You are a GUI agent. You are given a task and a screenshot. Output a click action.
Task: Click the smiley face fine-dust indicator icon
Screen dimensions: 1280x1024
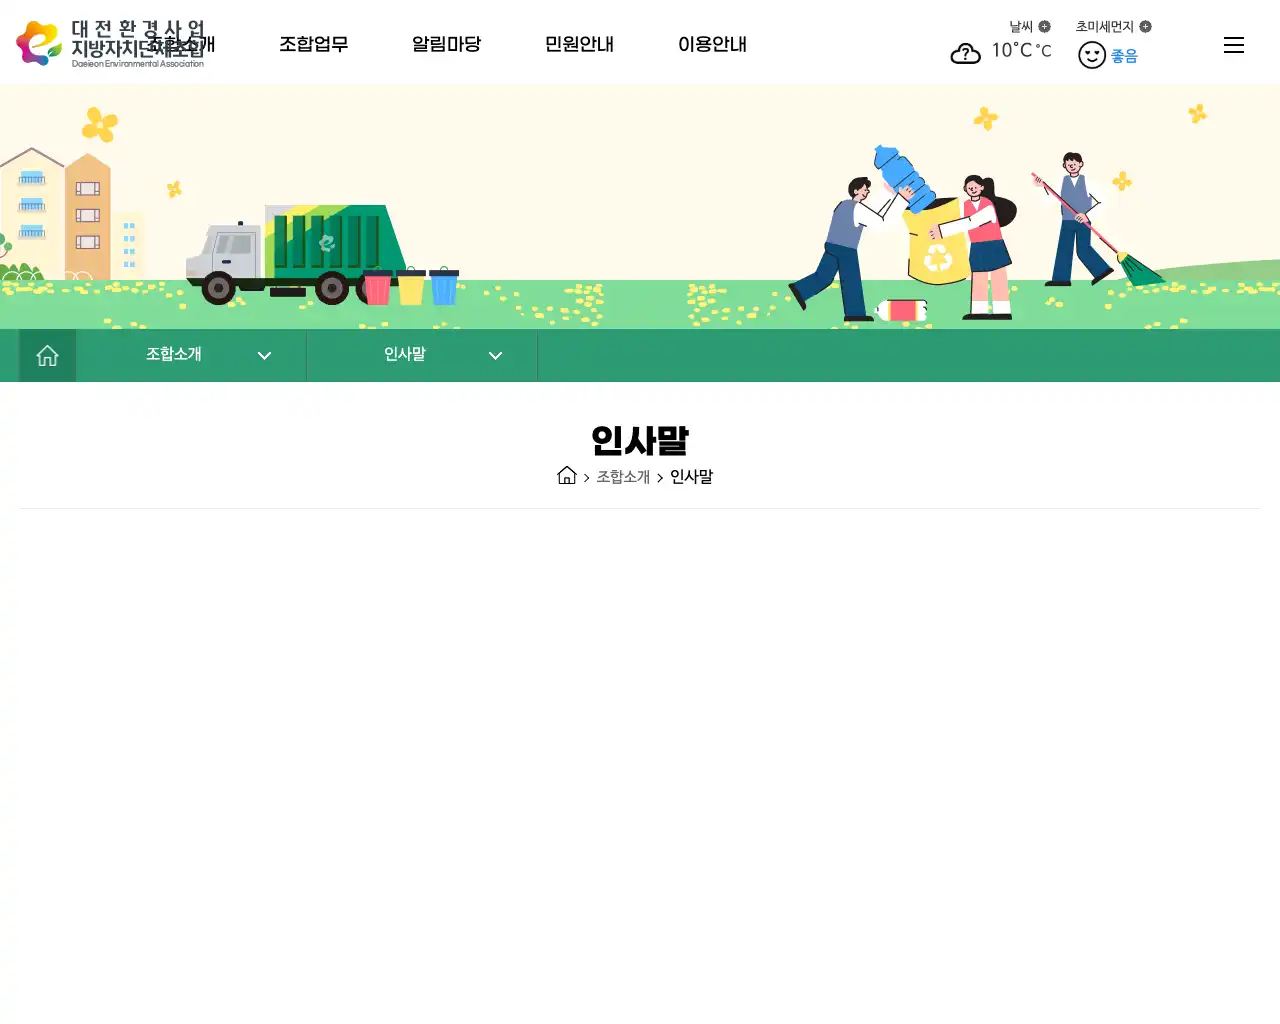tap(1091, 55)
